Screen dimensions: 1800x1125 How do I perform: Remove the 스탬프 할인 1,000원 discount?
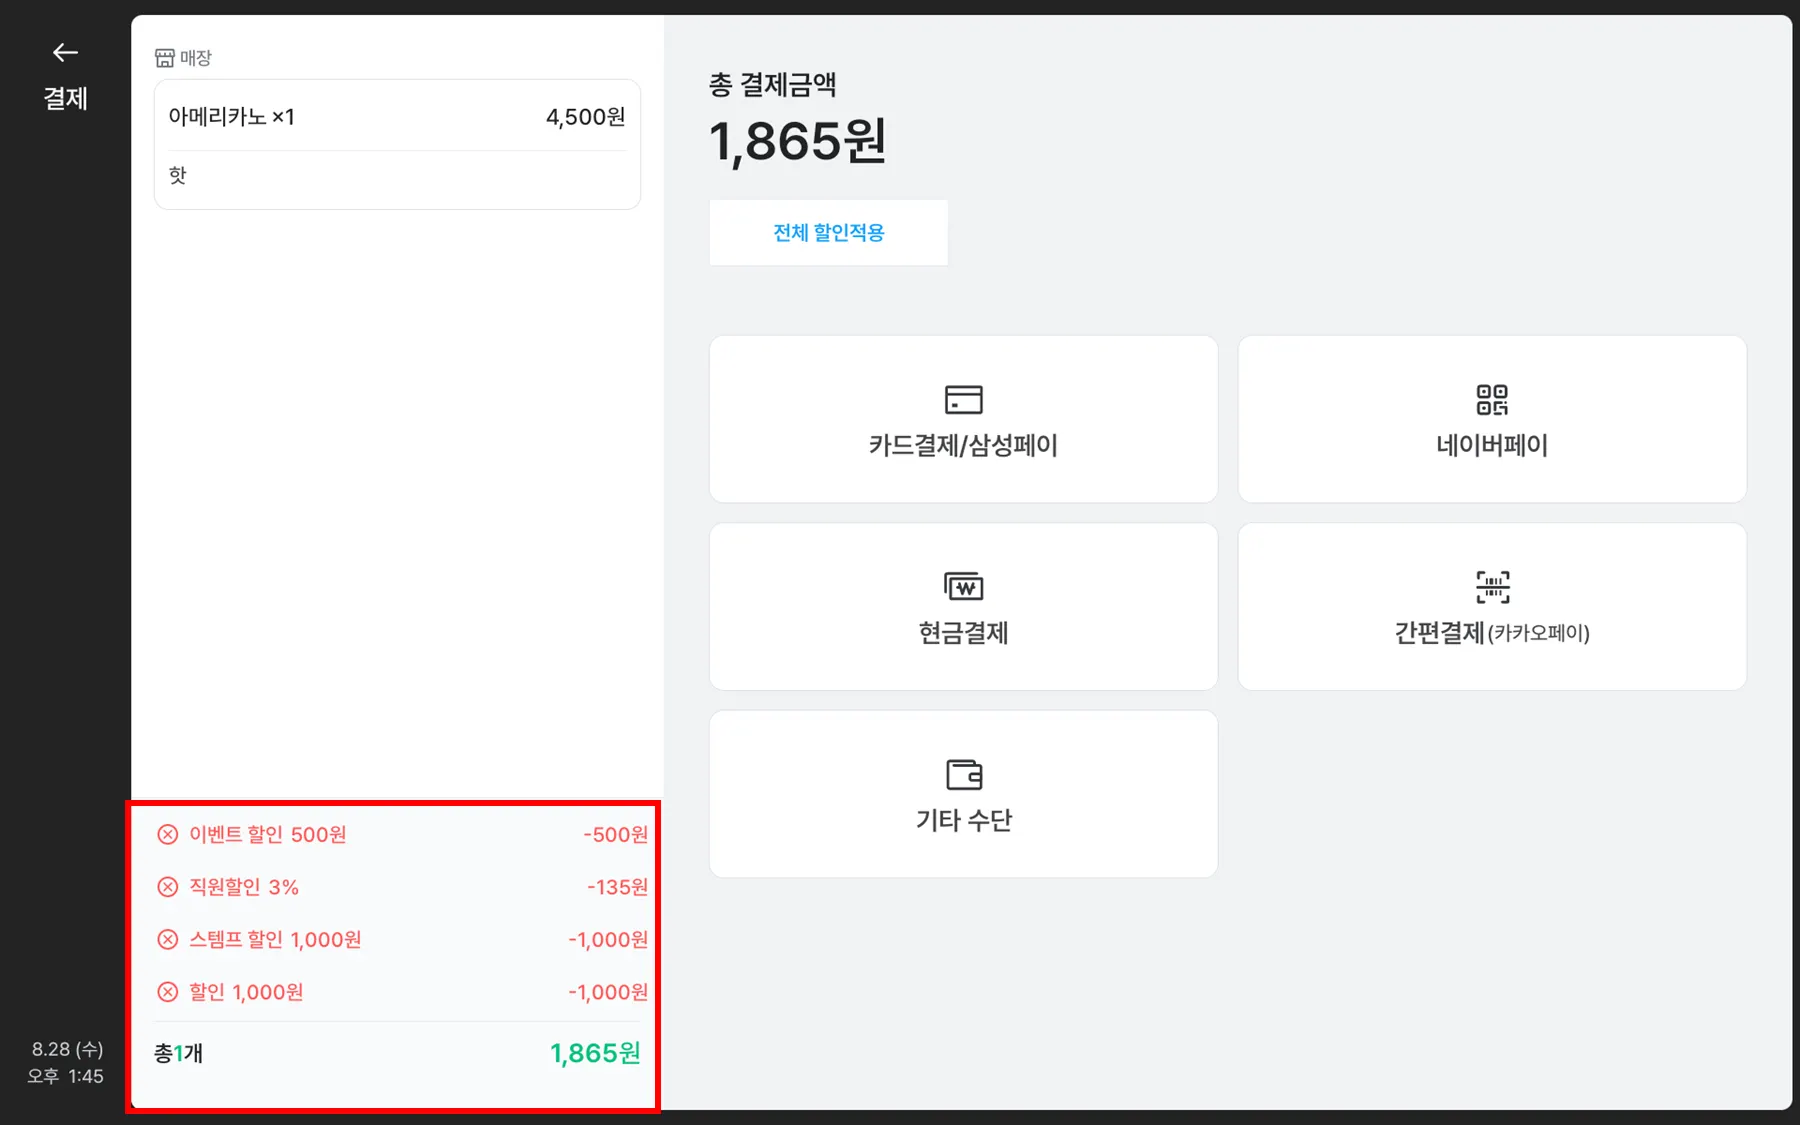pyautogui.click(x=168, y=939)
